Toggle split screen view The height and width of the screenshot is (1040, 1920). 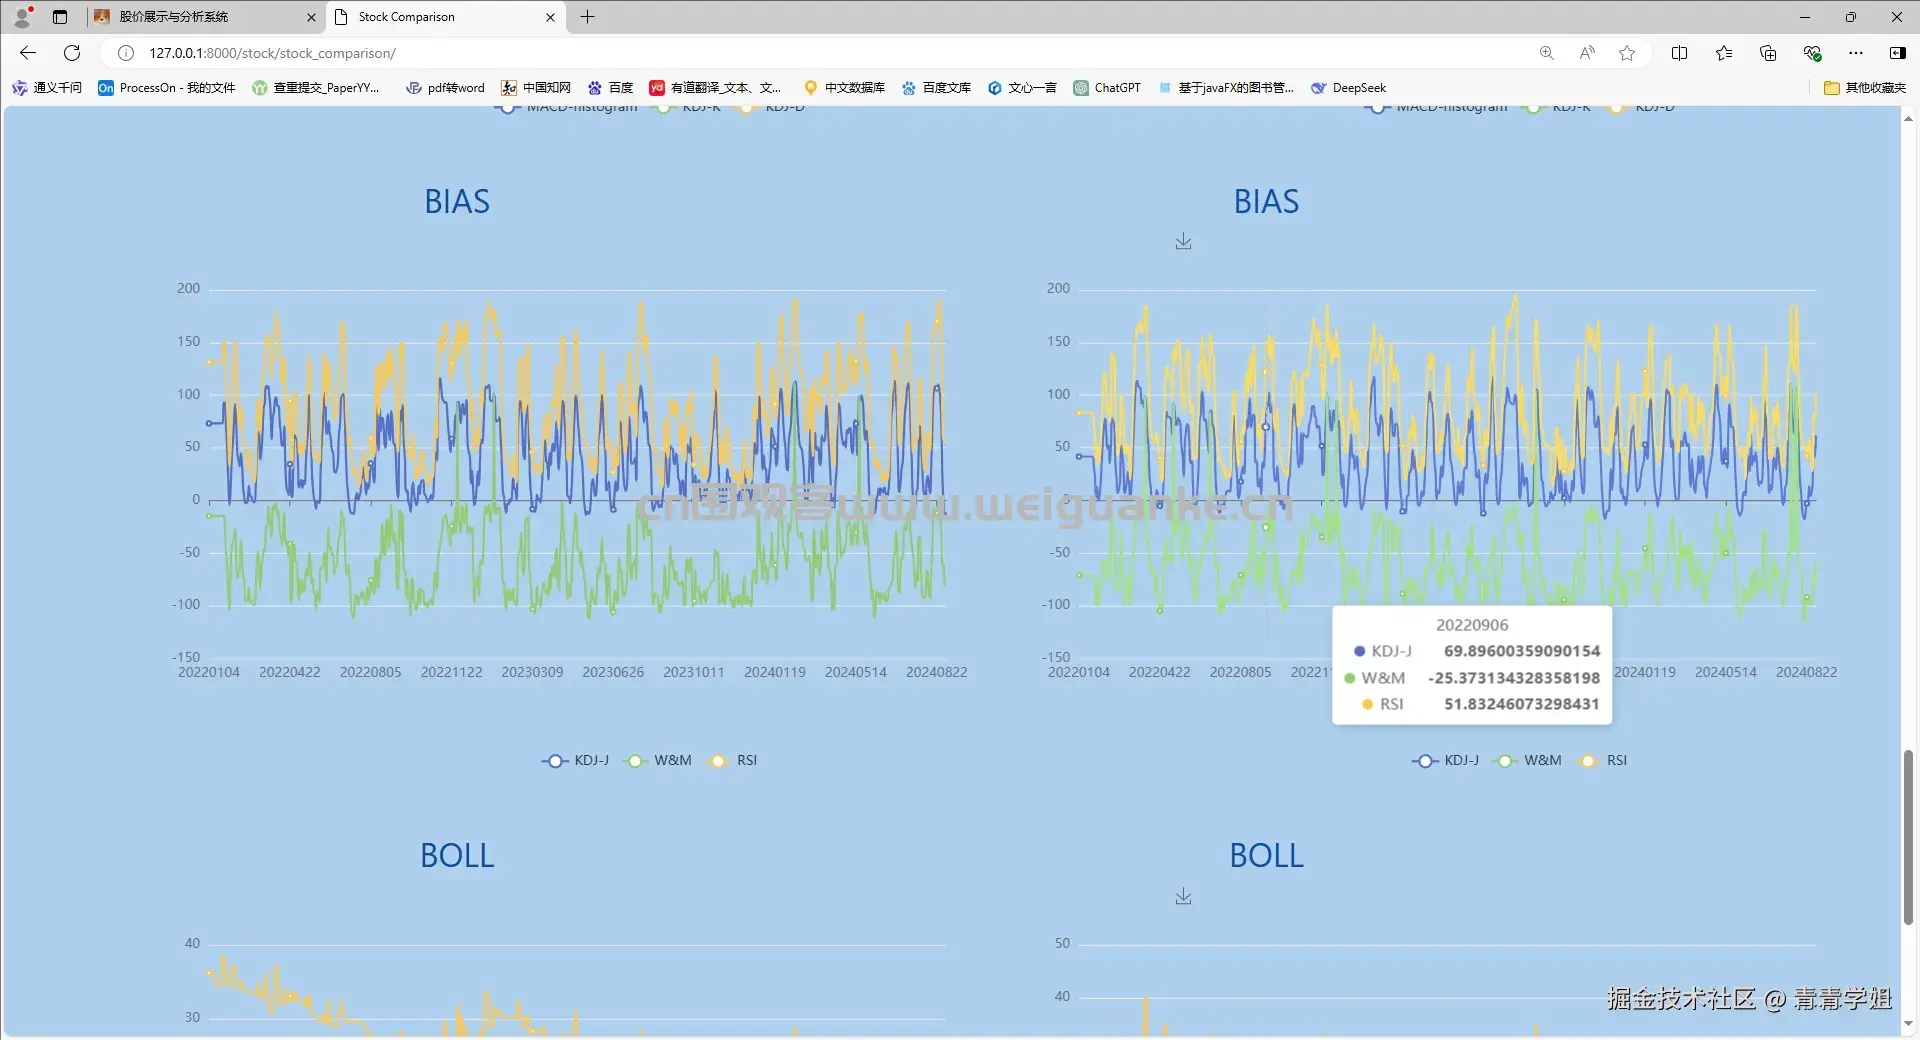coord(1680,53)
